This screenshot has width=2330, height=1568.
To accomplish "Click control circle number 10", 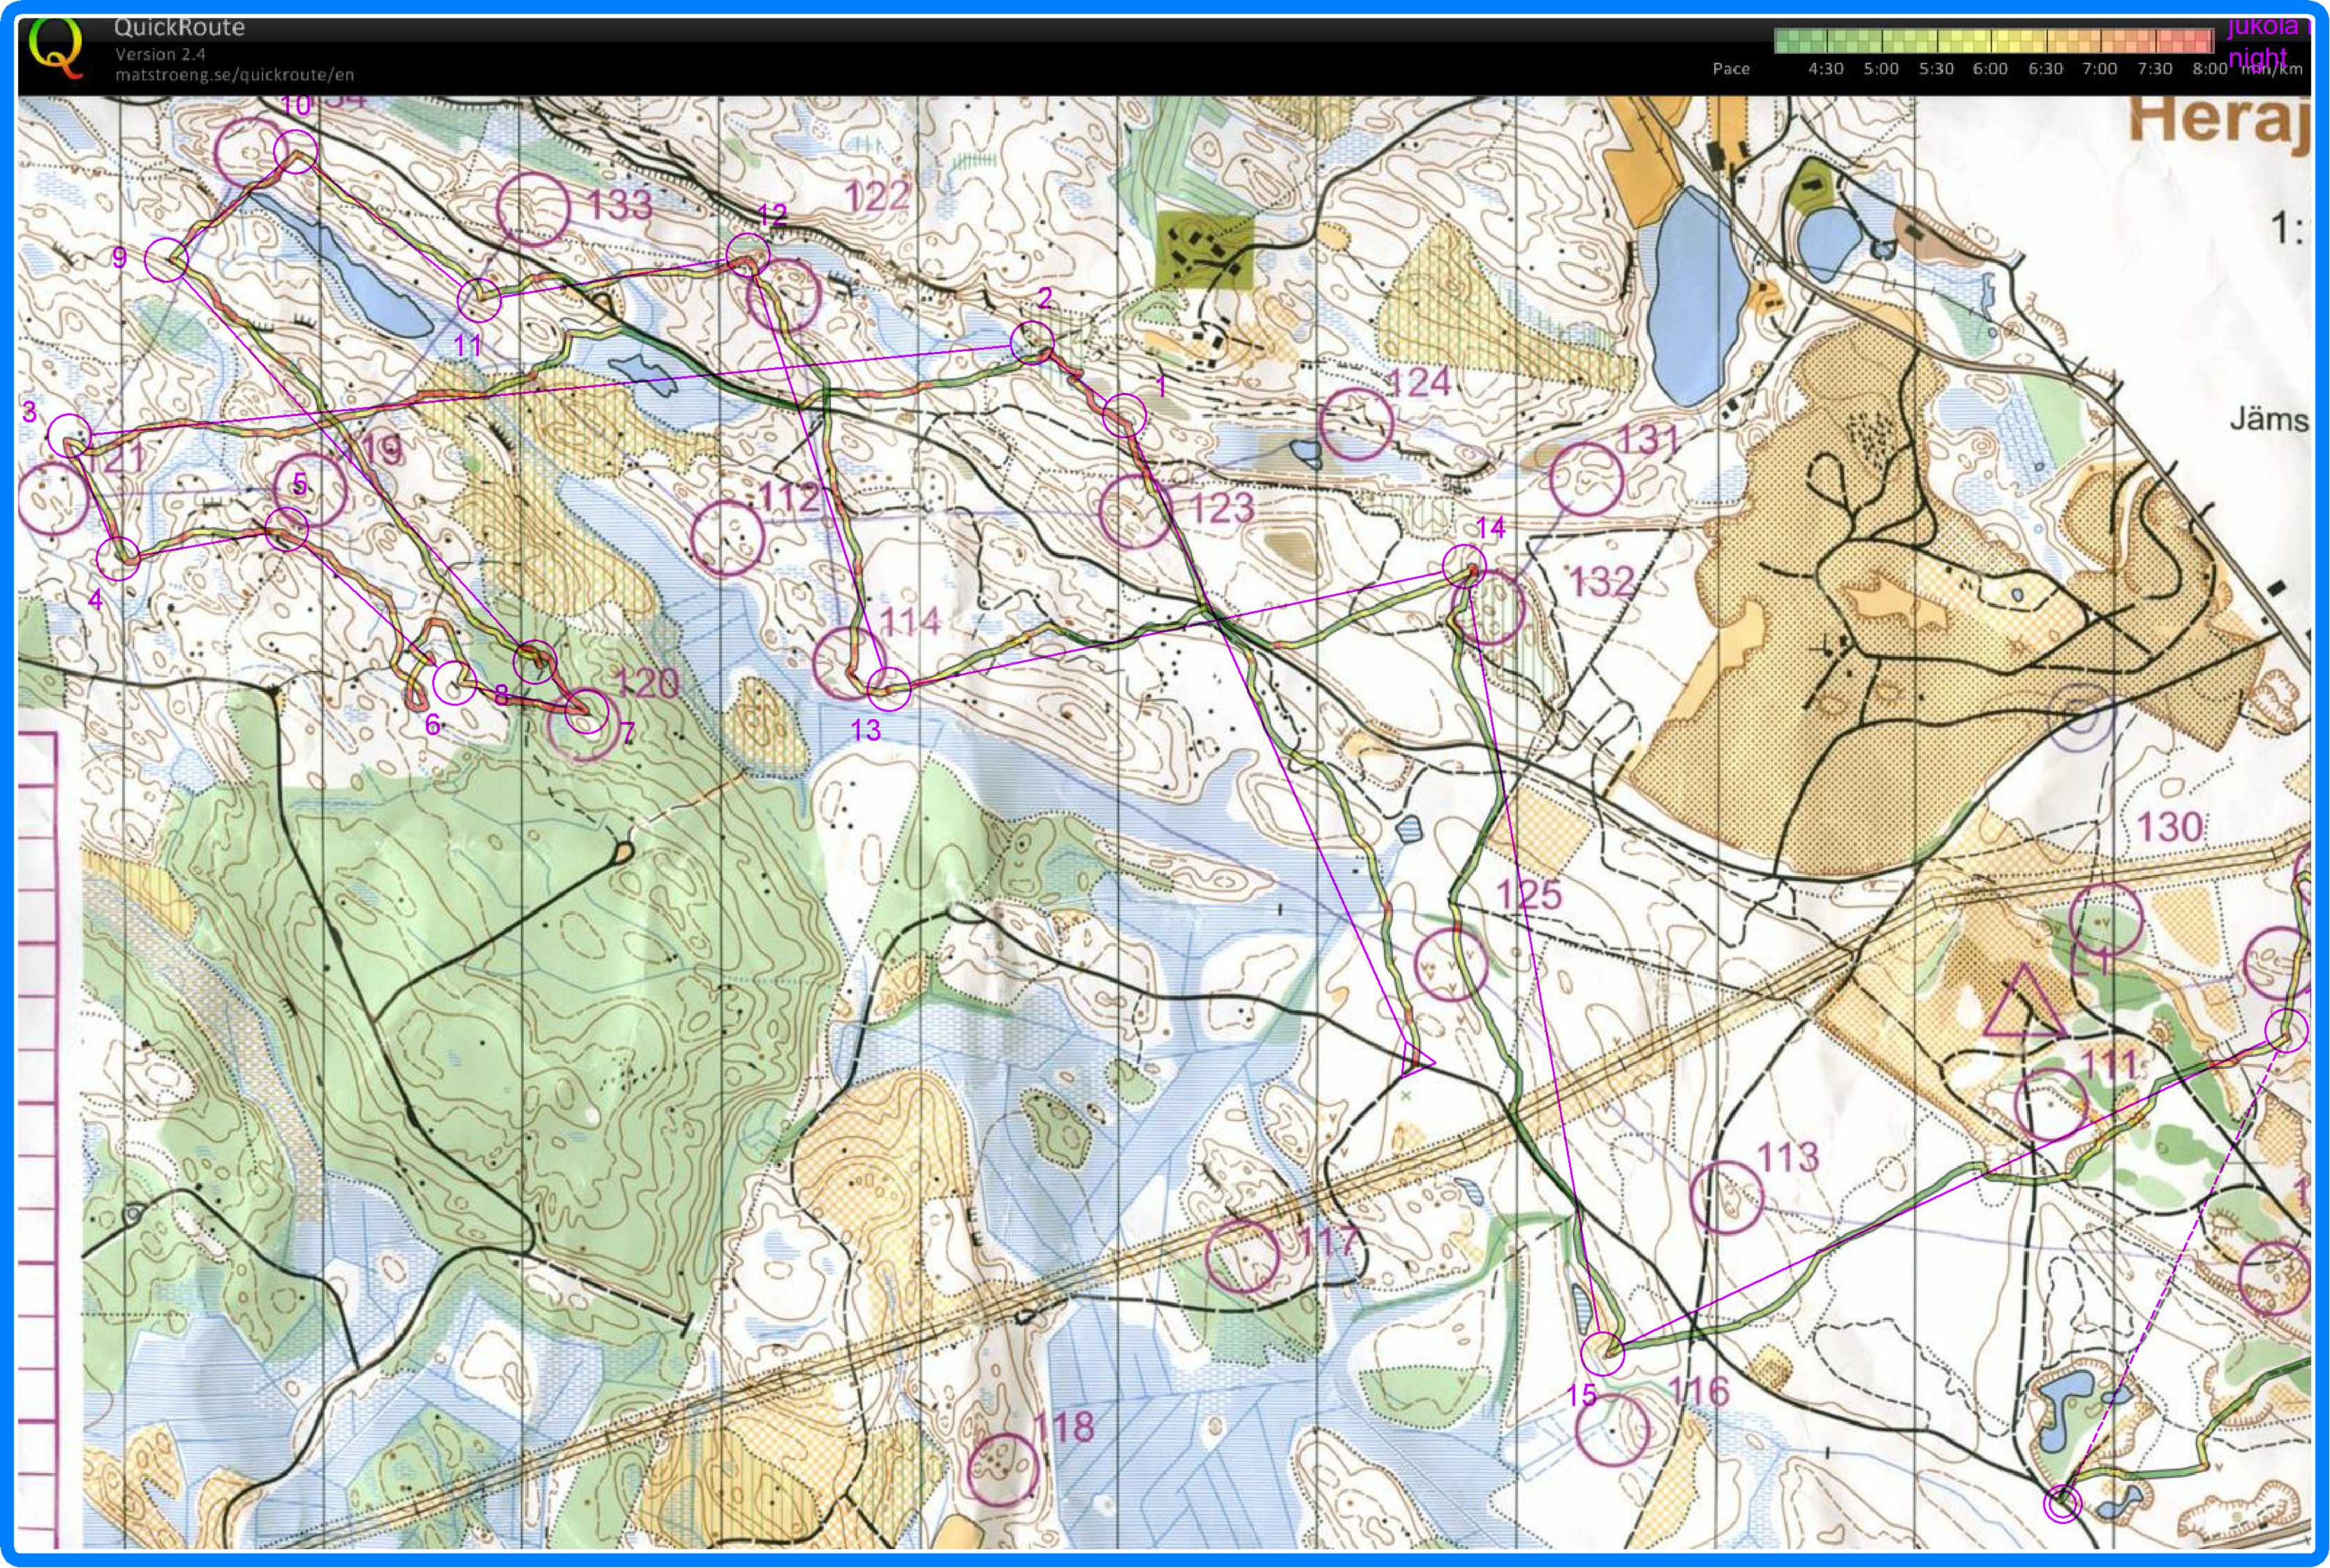I will [296, 151].
